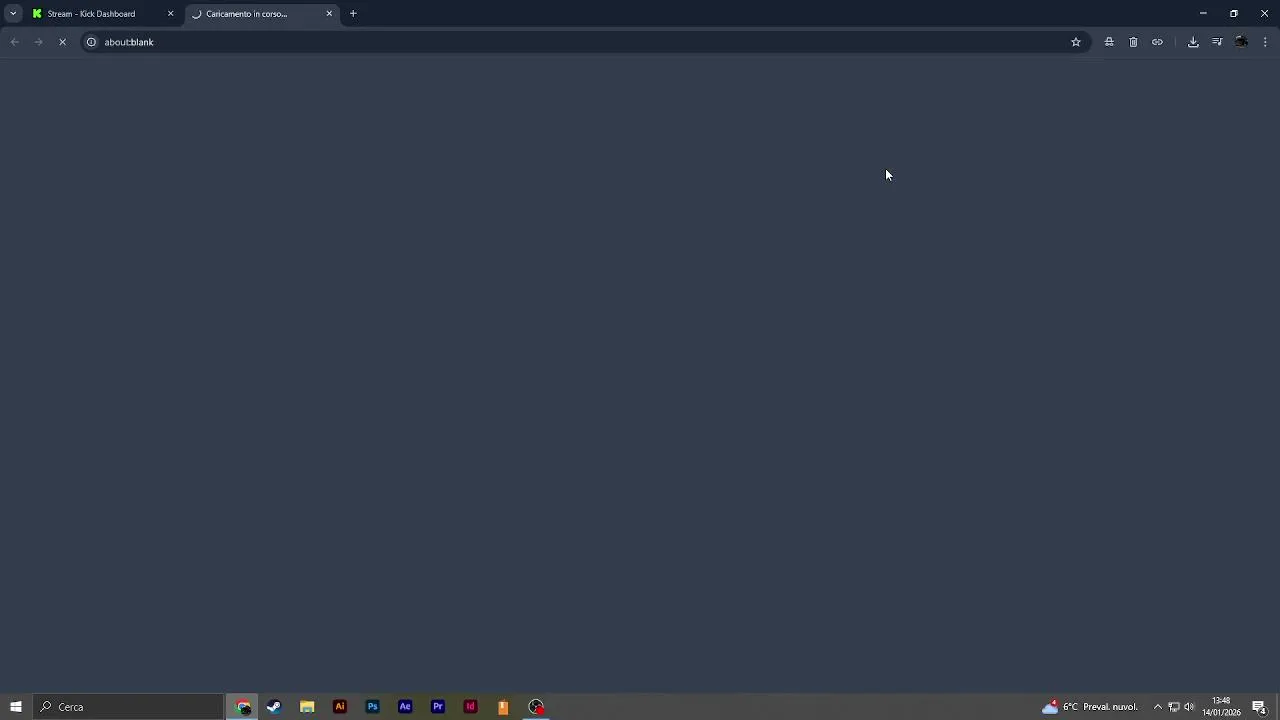1280x720 pixels.
Task: Launch Steam from the taskbar
Action: tap(274, 707)
